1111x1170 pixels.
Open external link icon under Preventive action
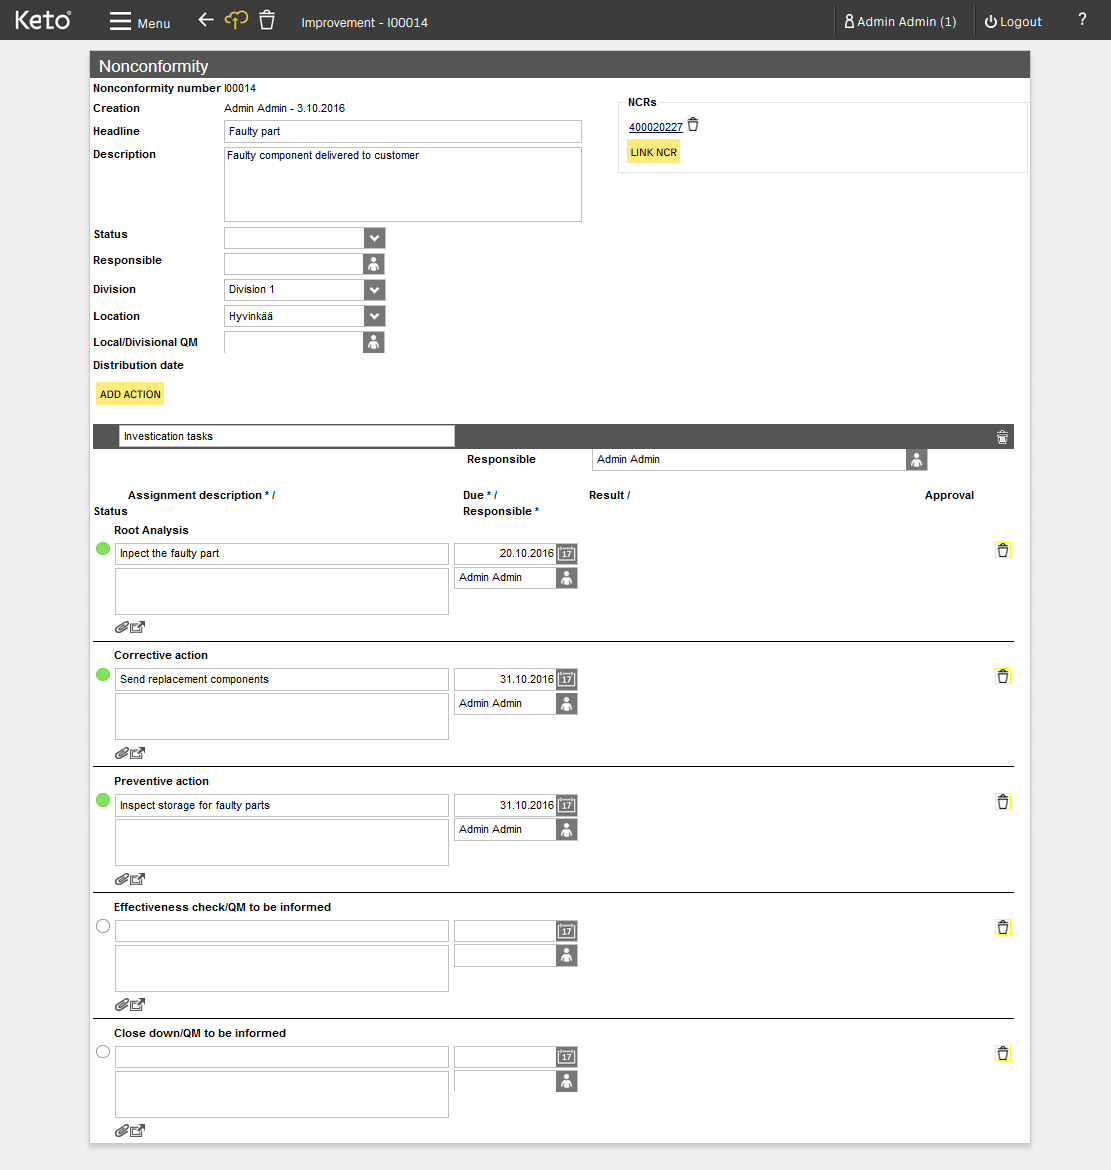[x=138, y=880]
